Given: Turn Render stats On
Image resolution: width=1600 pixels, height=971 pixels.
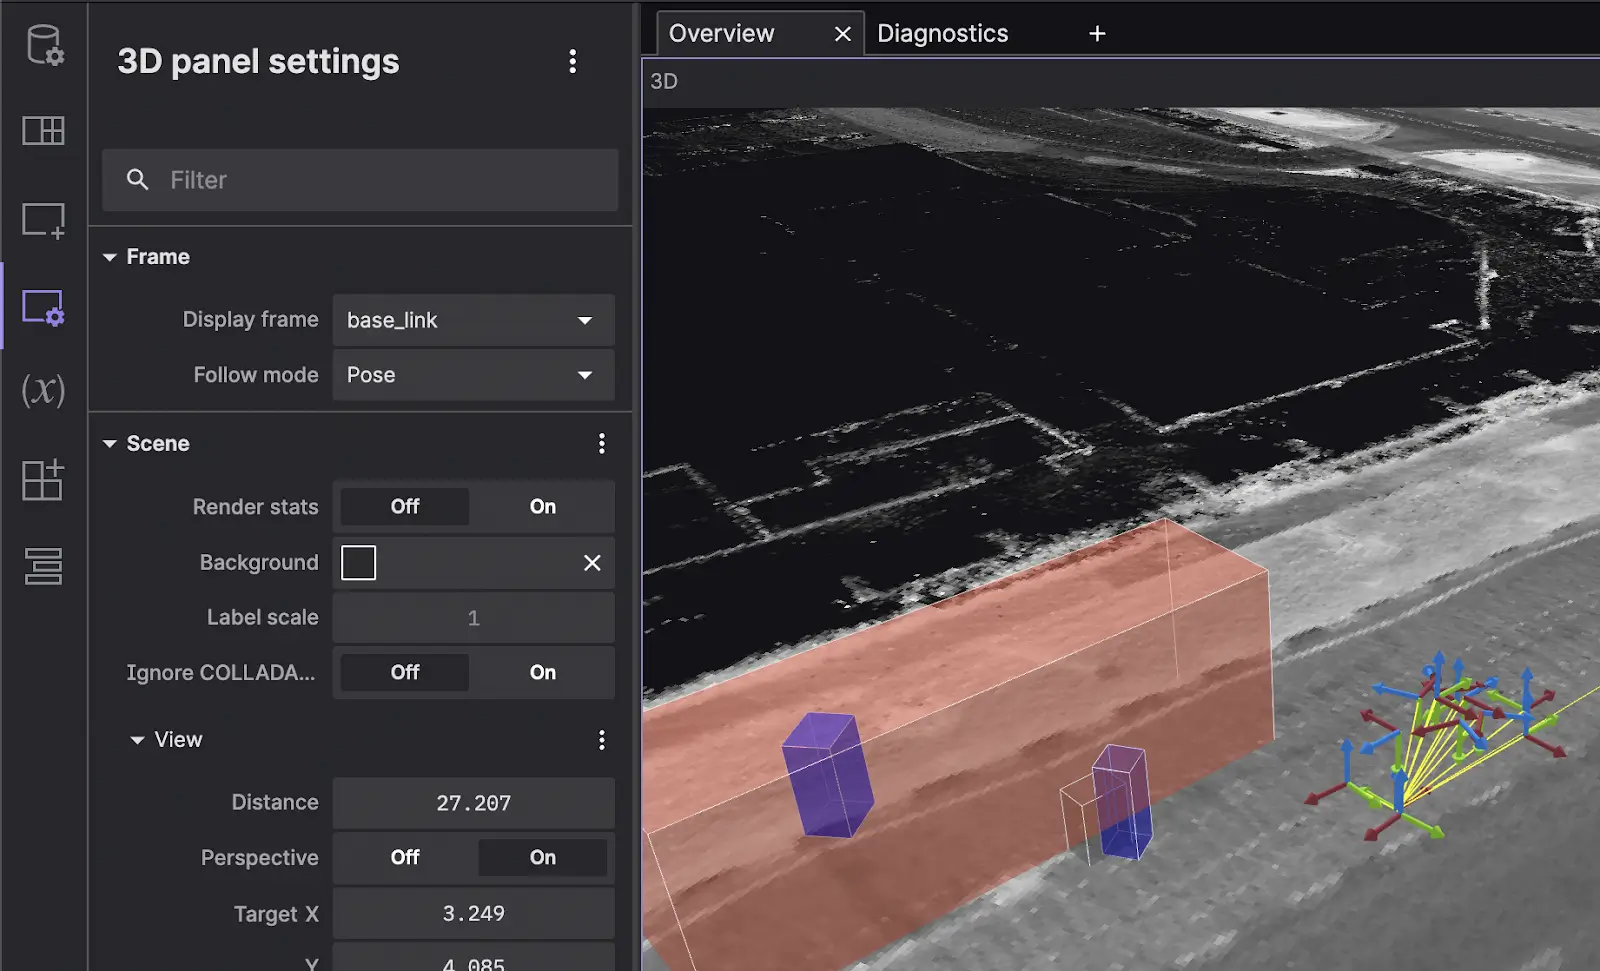Looking at the screenshot, I should 542,507.
